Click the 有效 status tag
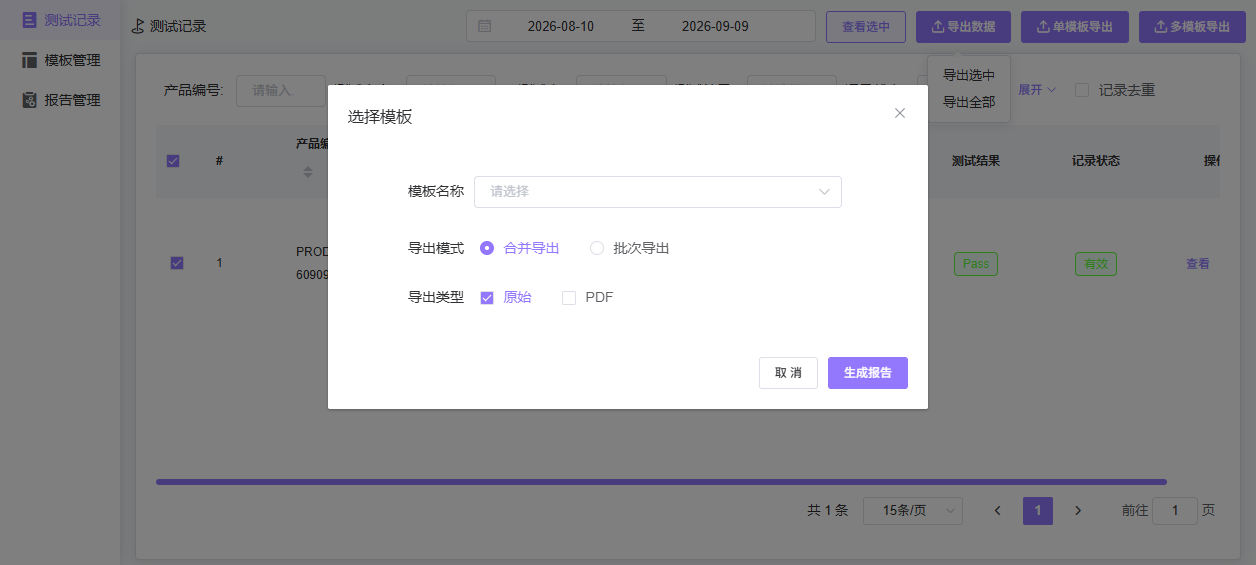 click(1096, 264)
